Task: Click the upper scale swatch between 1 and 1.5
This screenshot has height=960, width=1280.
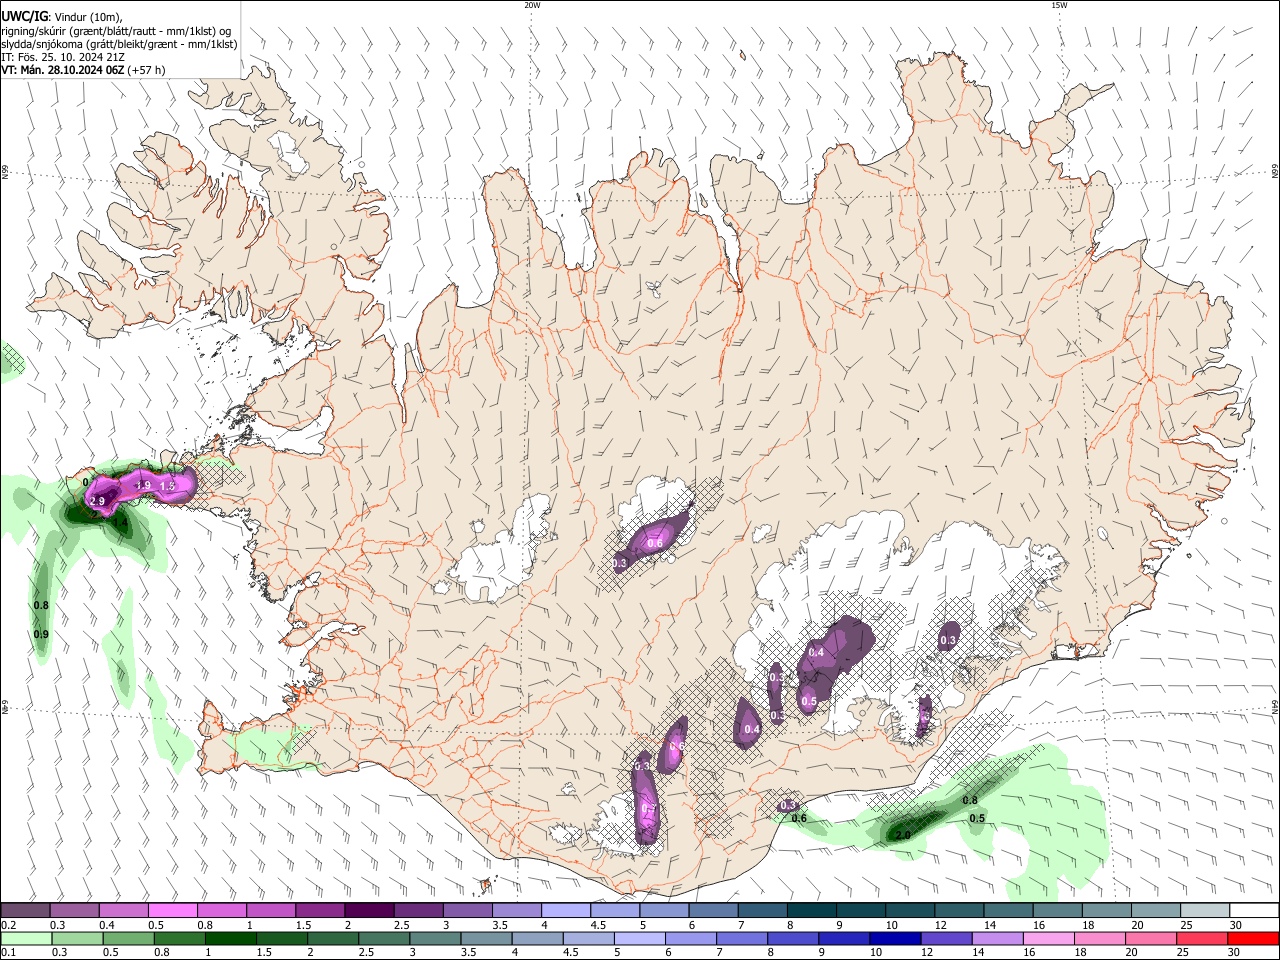Action: (271, 911)
